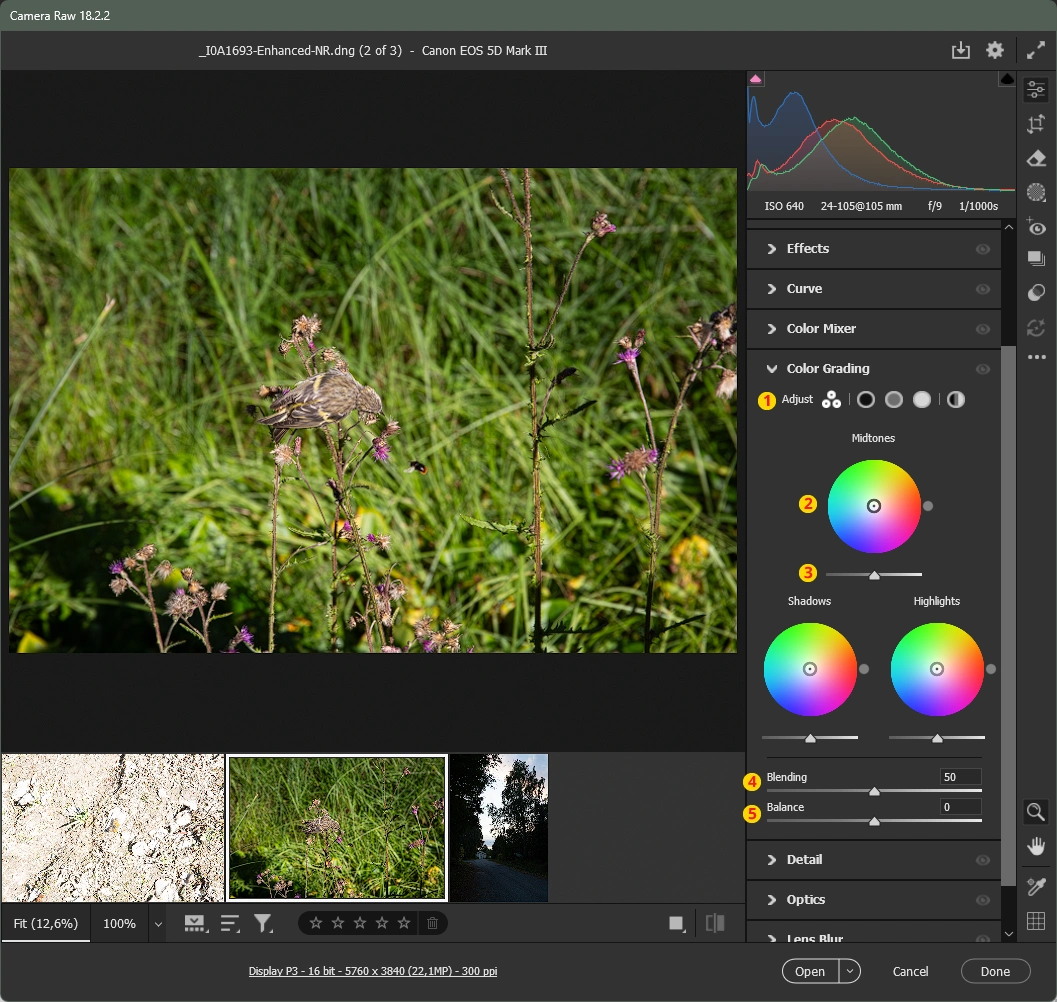Open the zoom level dropdown arrow
Viewport: 1057px width, 1002px height.
click(x=158, y=924)
